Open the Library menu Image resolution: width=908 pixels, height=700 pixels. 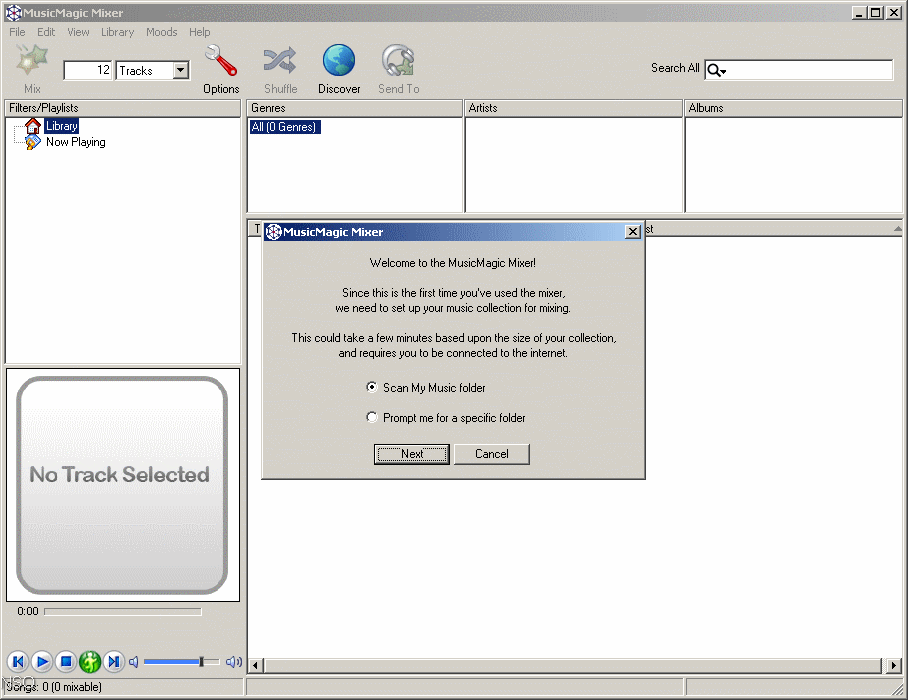click(118, 32)
